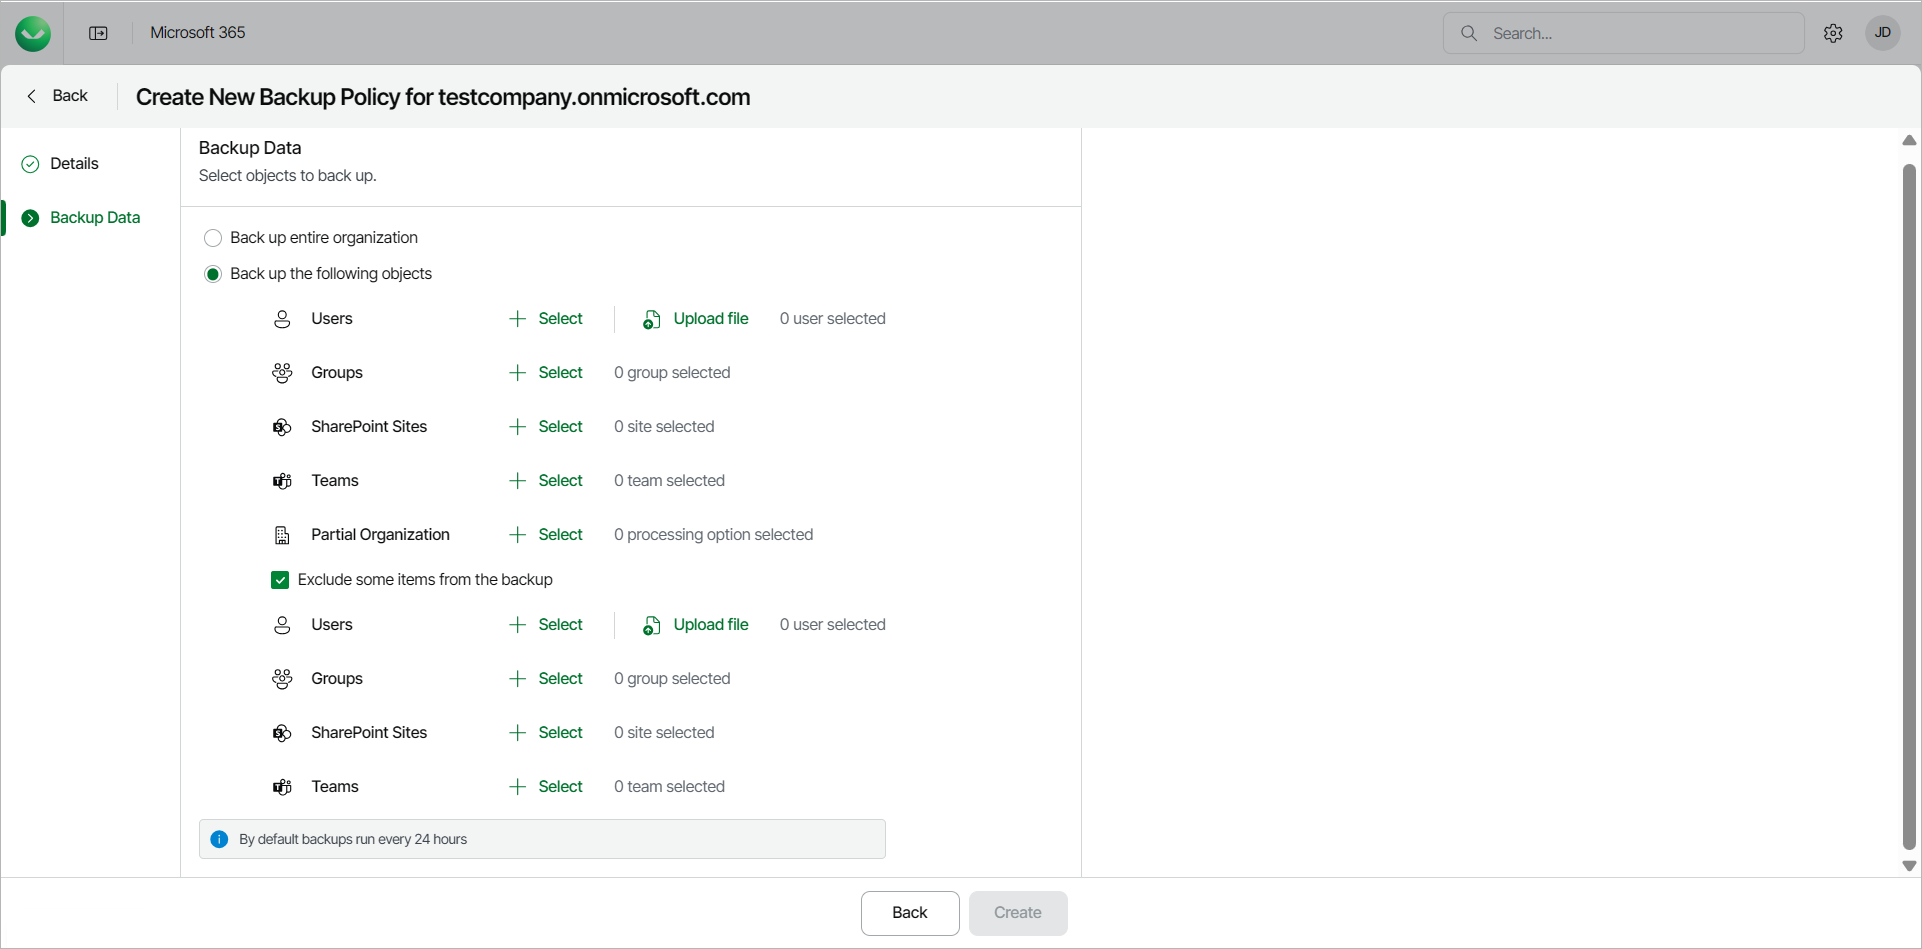The height and width of the screenshot is (949, 1922).
Task: Click the Users icon in the backup objects list
Action: (x=282, y=319)
